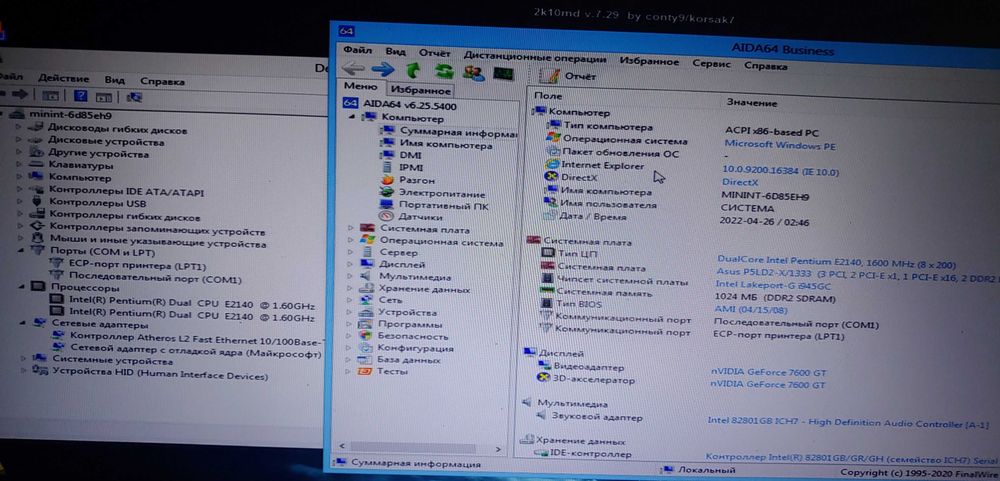Click the left sidebar horizontal scrollbar
Image resolution: width=1000 pixels, height=481 pixels.
point(421,448)
